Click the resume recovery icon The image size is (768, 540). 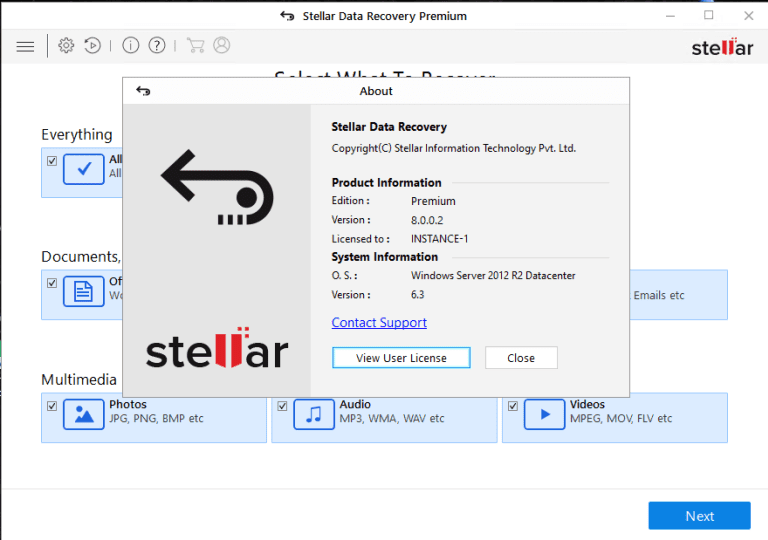coord(92,46)
